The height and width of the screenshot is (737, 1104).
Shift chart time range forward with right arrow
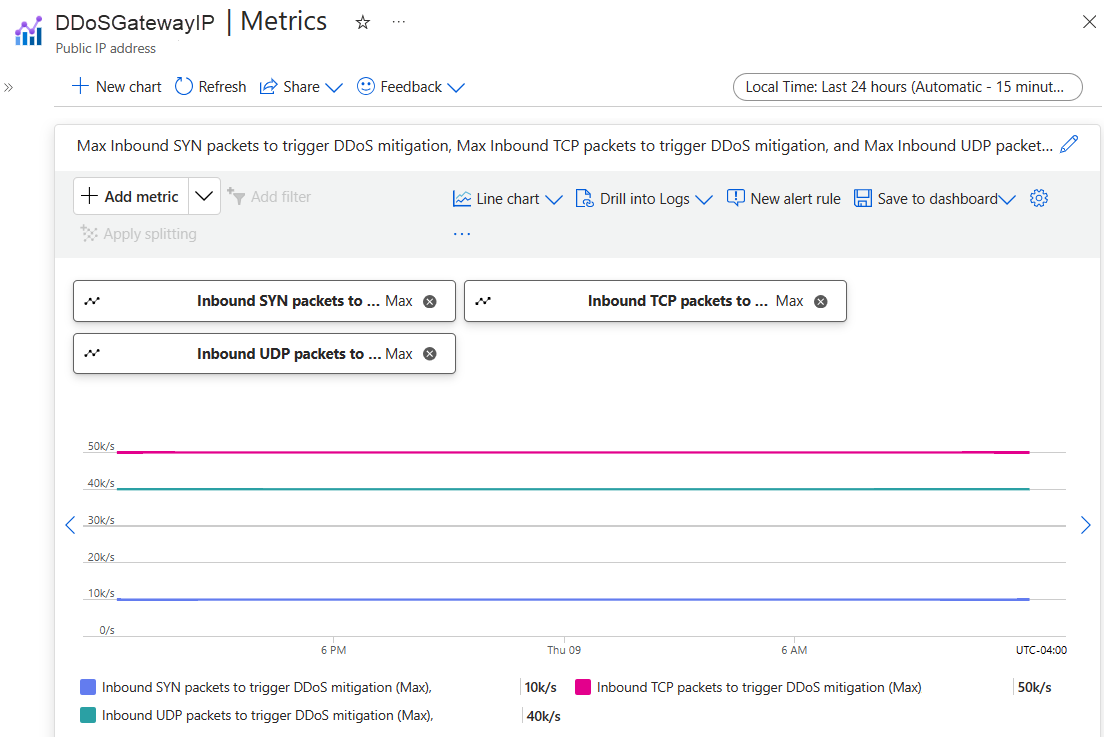pyautogui.click(x=1086, y=525)
